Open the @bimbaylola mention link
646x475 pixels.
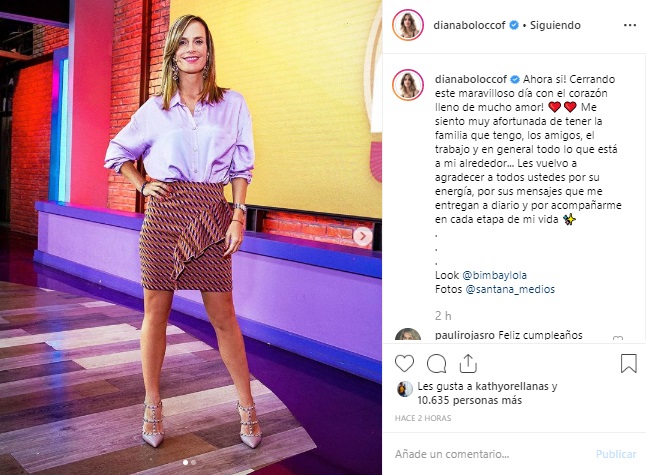pos(494,275)
